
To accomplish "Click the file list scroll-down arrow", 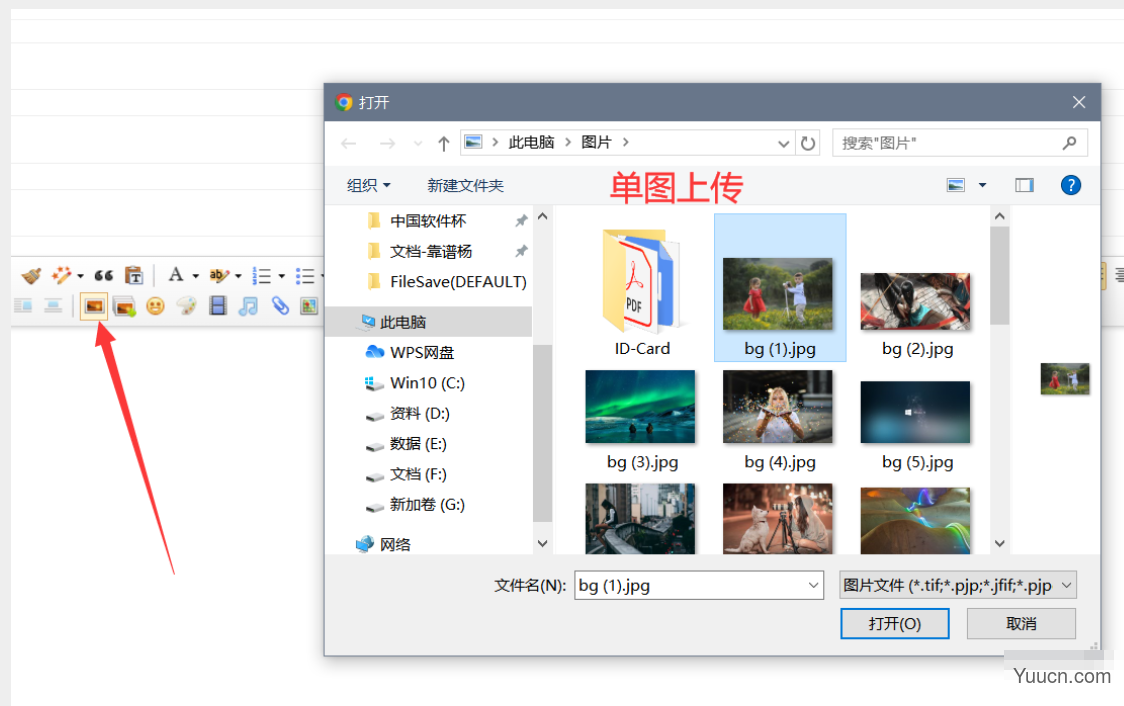I will point(1000,543).
